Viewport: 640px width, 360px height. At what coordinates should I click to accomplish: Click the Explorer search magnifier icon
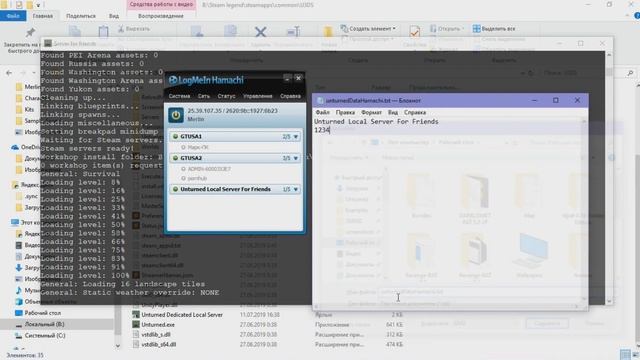[630, 73]
